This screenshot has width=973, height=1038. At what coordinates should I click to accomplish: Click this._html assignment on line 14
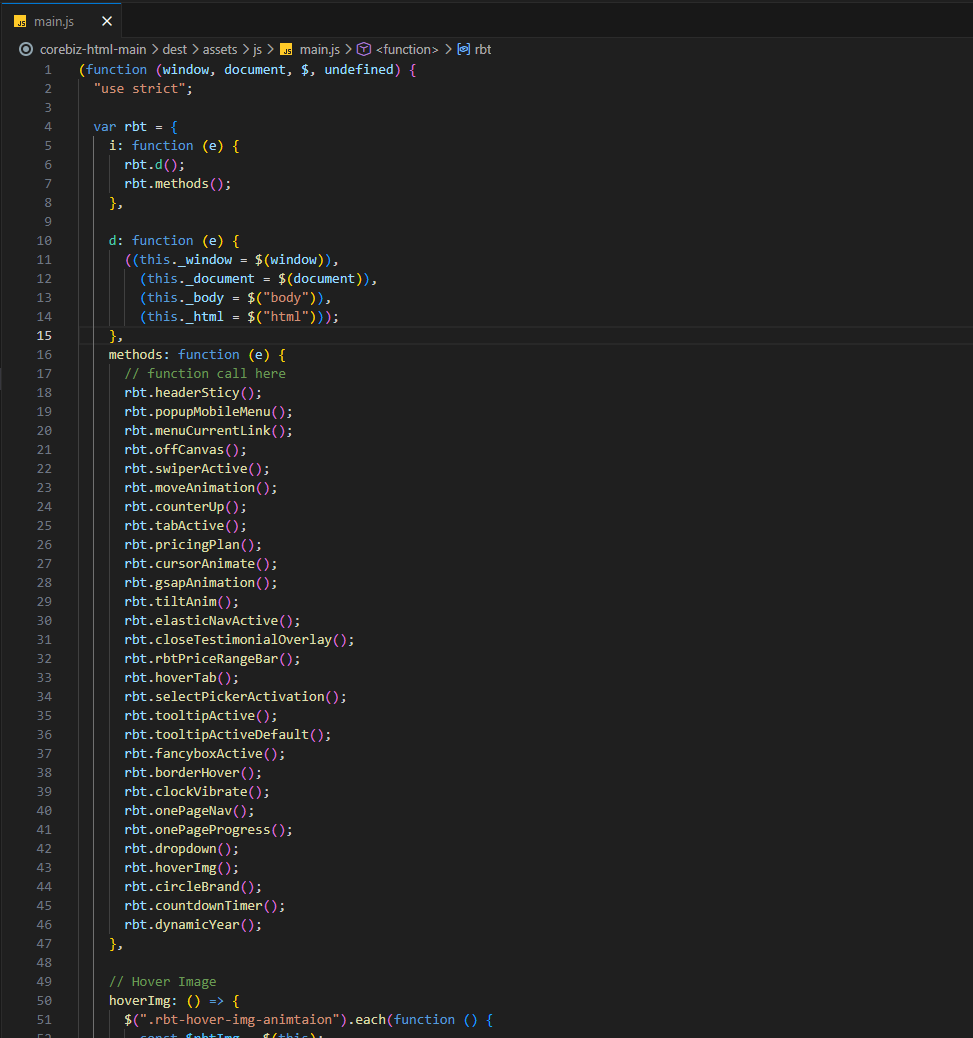point(239,317)
